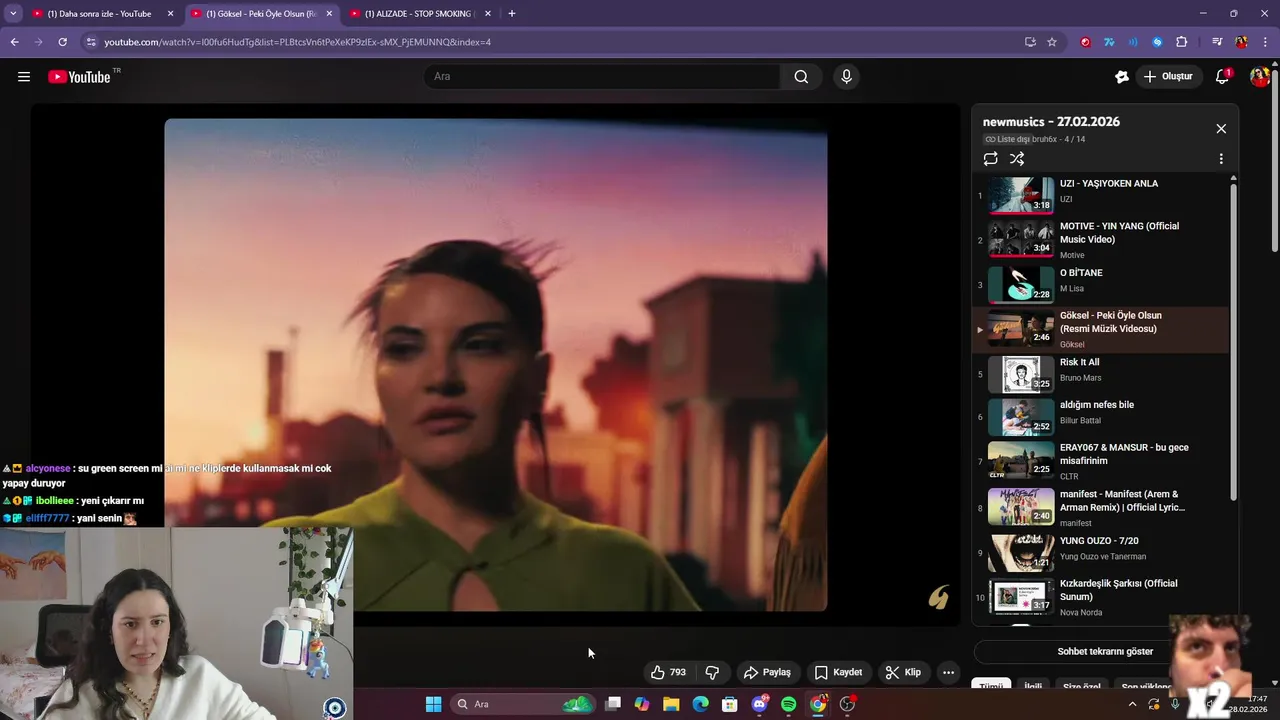Create a clip with Klip button
Viewport: 1280px width, 720px height.
pos(902,672)
